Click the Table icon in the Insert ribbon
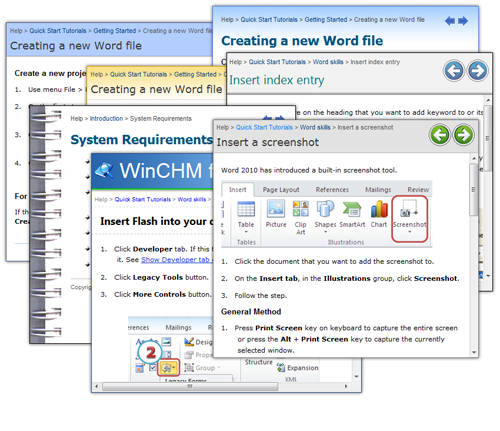Screen dimensions: 500x431 246,209
